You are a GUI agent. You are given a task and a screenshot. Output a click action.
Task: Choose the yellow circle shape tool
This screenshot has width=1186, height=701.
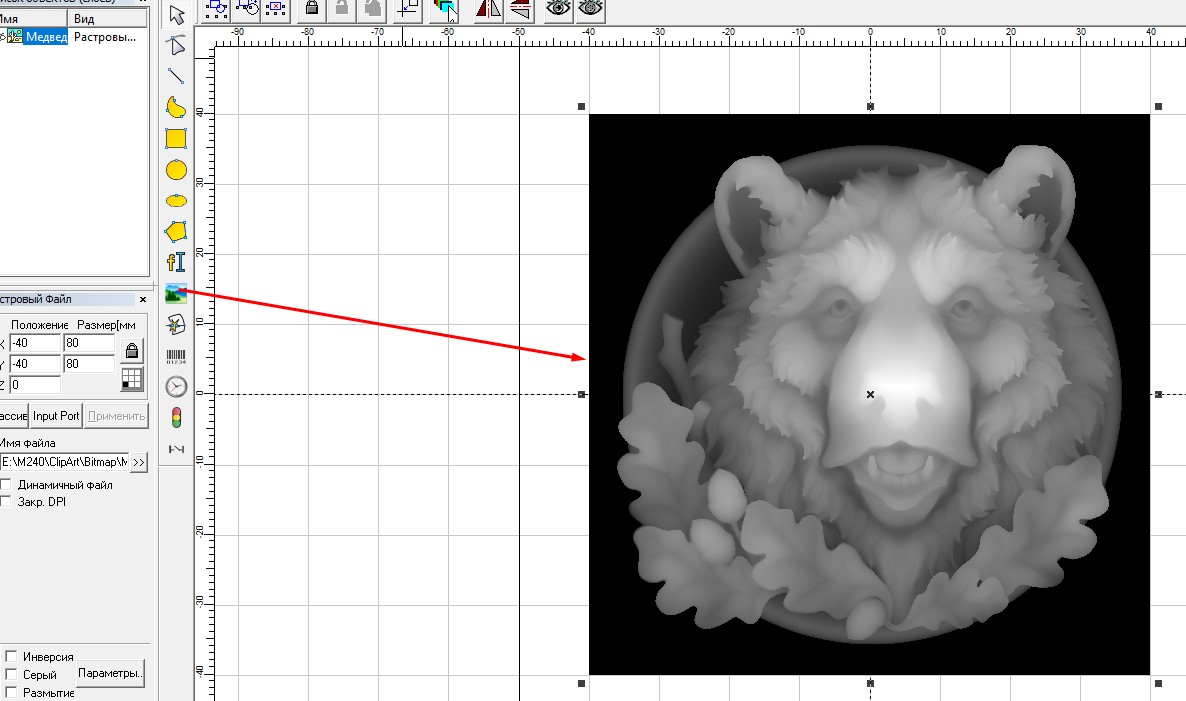176,169
